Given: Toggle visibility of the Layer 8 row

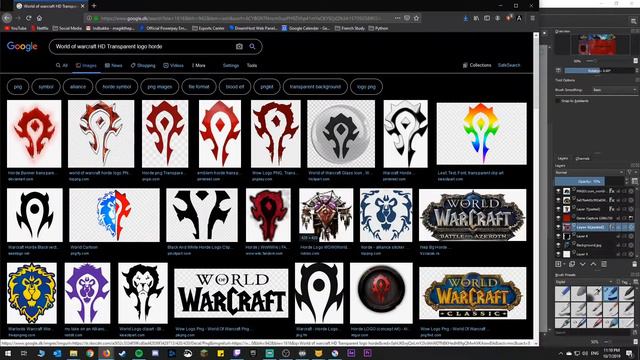Looking at the screenshot, I should [558, 236].
